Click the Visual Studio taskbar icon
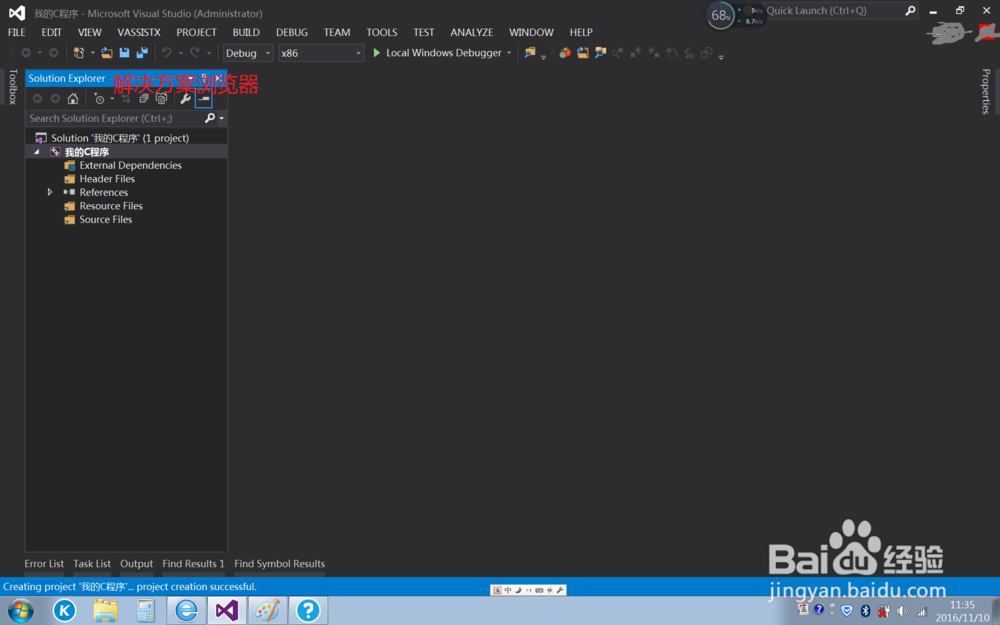 227,611
